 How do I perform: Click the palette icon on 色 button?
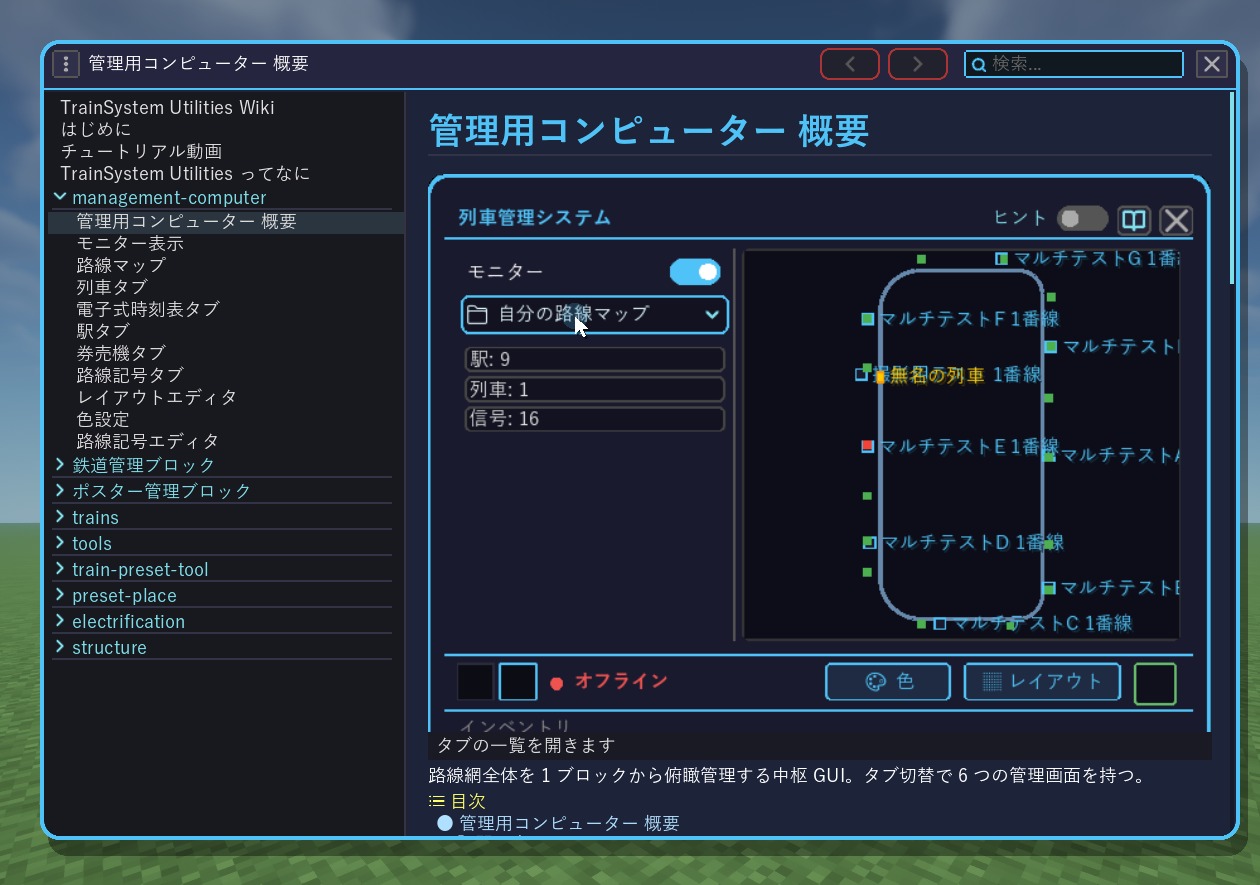tap(875, 682)
